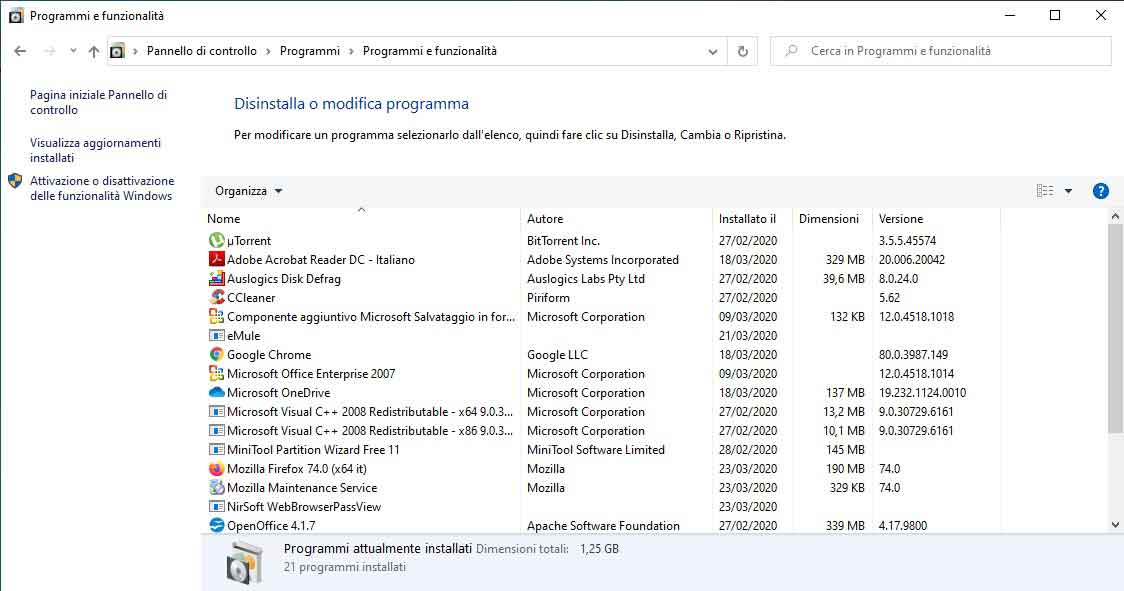The image size is (1124, 591).
Task: Click the Google LLC author cell
Action: click(x=557, y=354)
